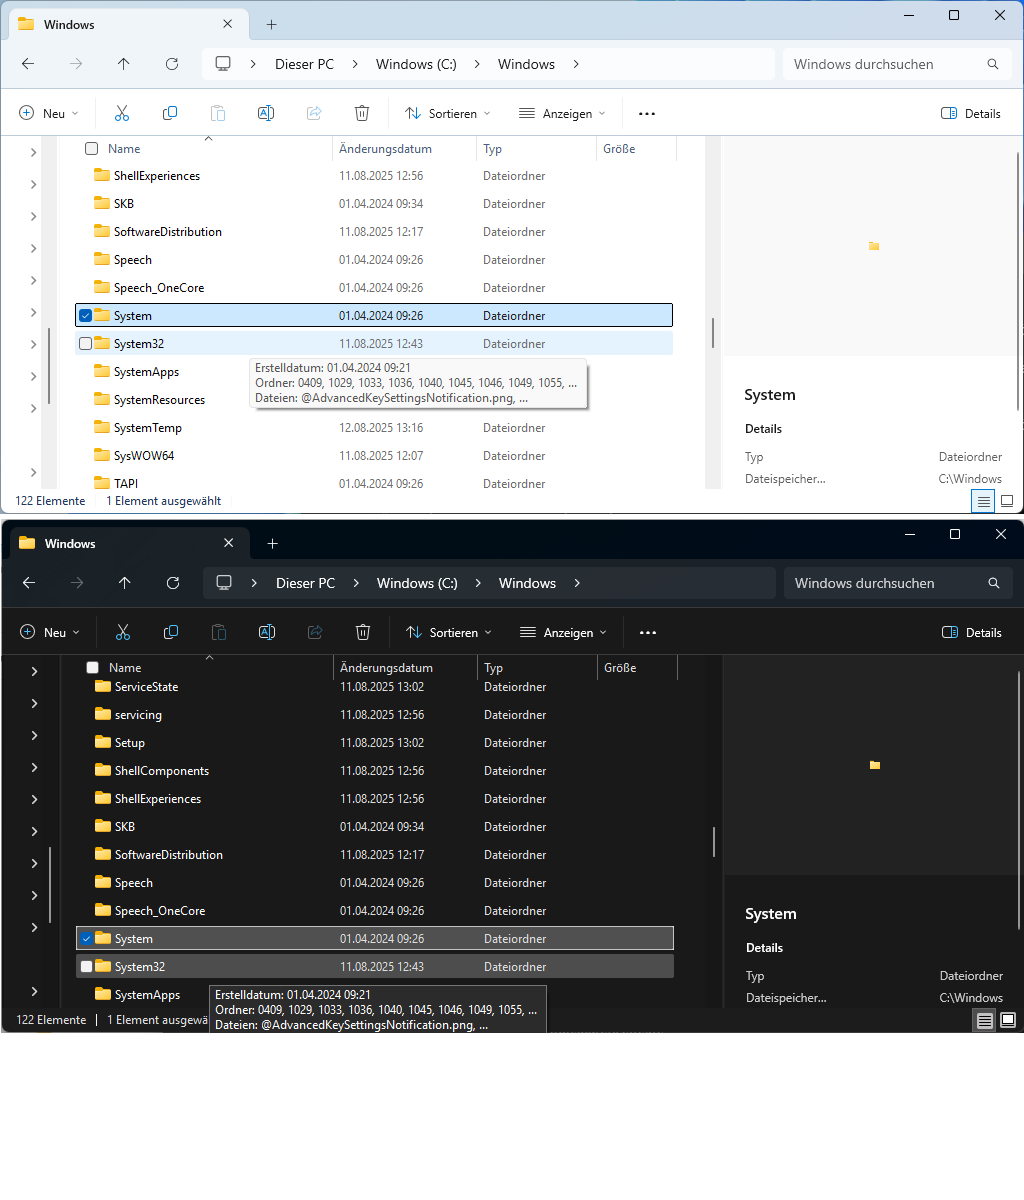Close the Windows tab in the dark window
This screenshot has width=1024, height=1200.
pos(229,543)
